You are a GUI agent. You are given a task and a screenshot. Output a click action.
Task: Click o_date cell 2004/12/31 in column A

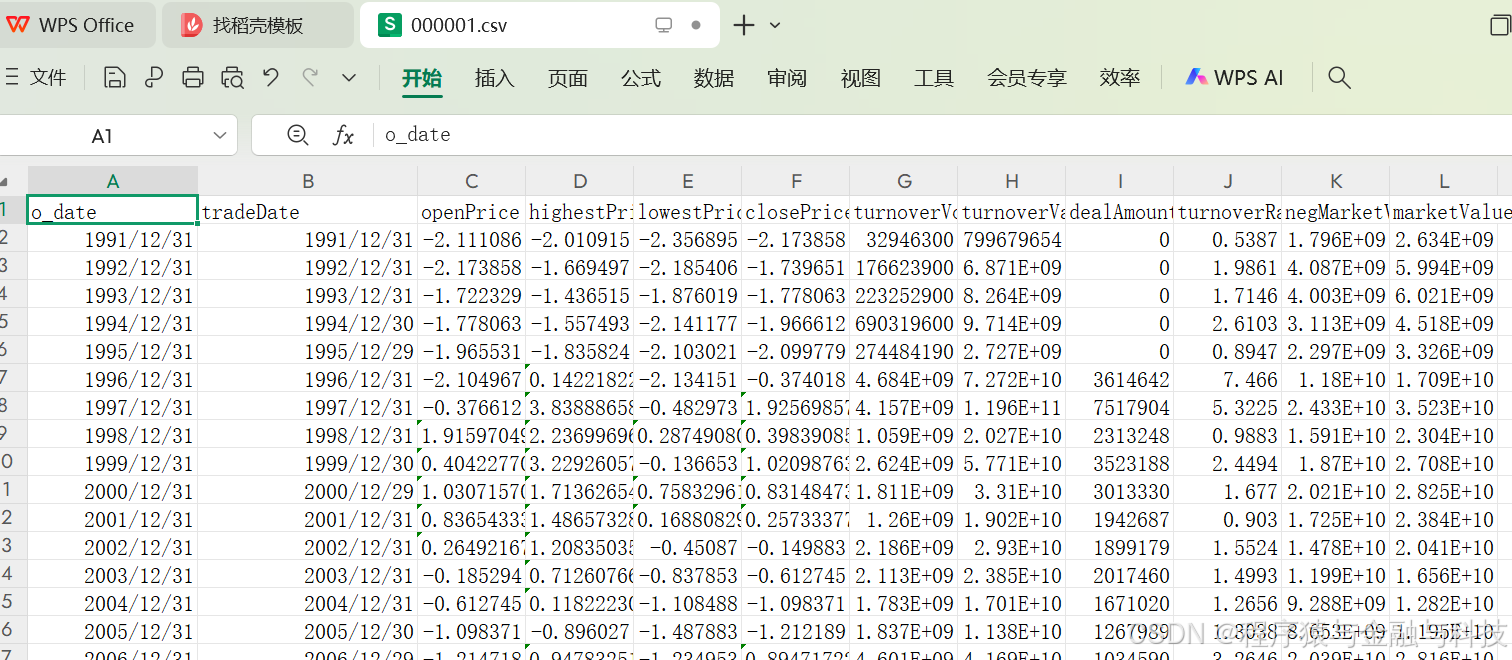(x=113, y=604)
